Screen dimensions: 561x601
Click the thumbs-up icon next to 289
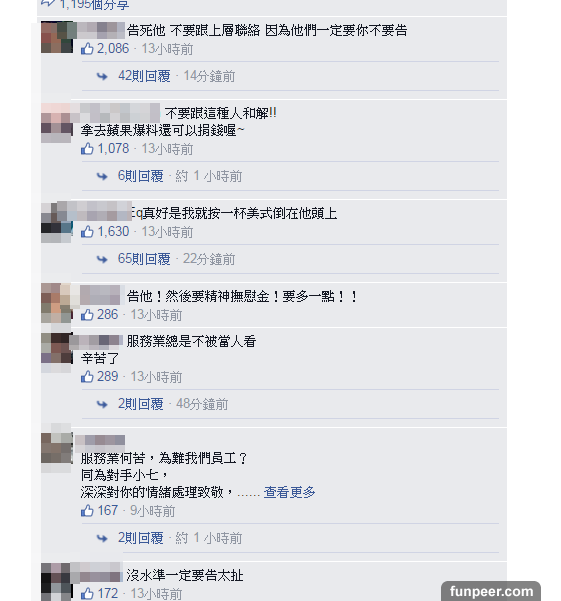(x=87, y=377)
